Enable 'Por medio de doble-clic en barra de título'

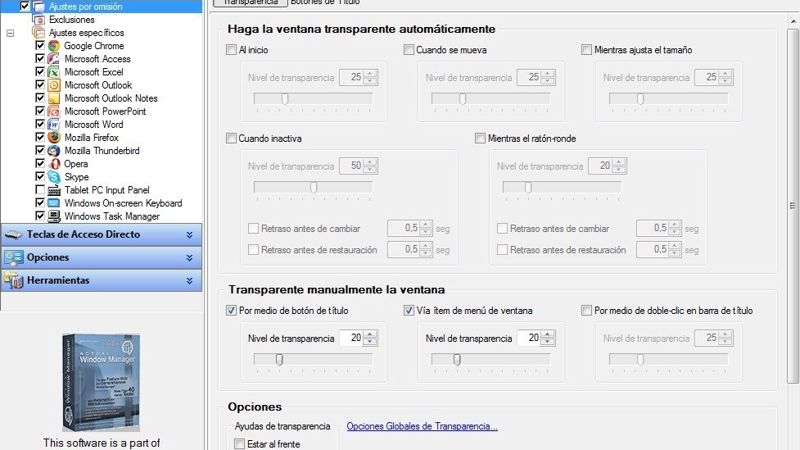(x=587, y=310)
